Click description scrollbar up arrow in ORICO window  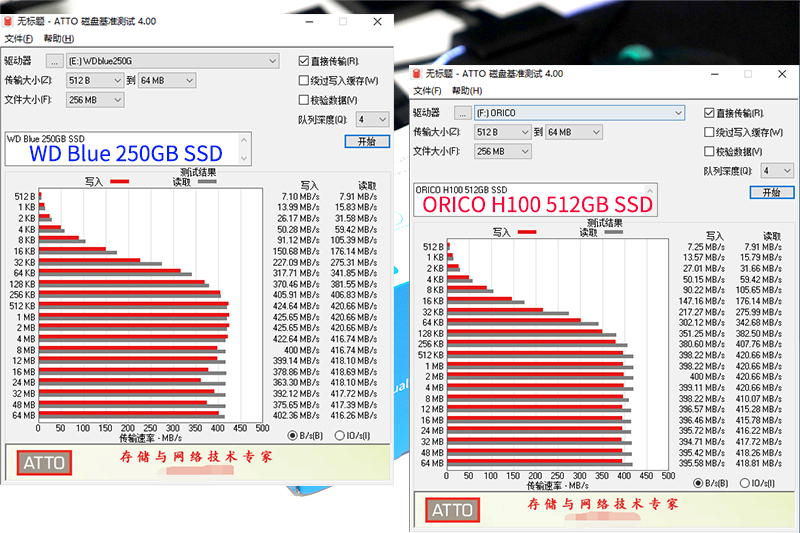tap(650, 191)
